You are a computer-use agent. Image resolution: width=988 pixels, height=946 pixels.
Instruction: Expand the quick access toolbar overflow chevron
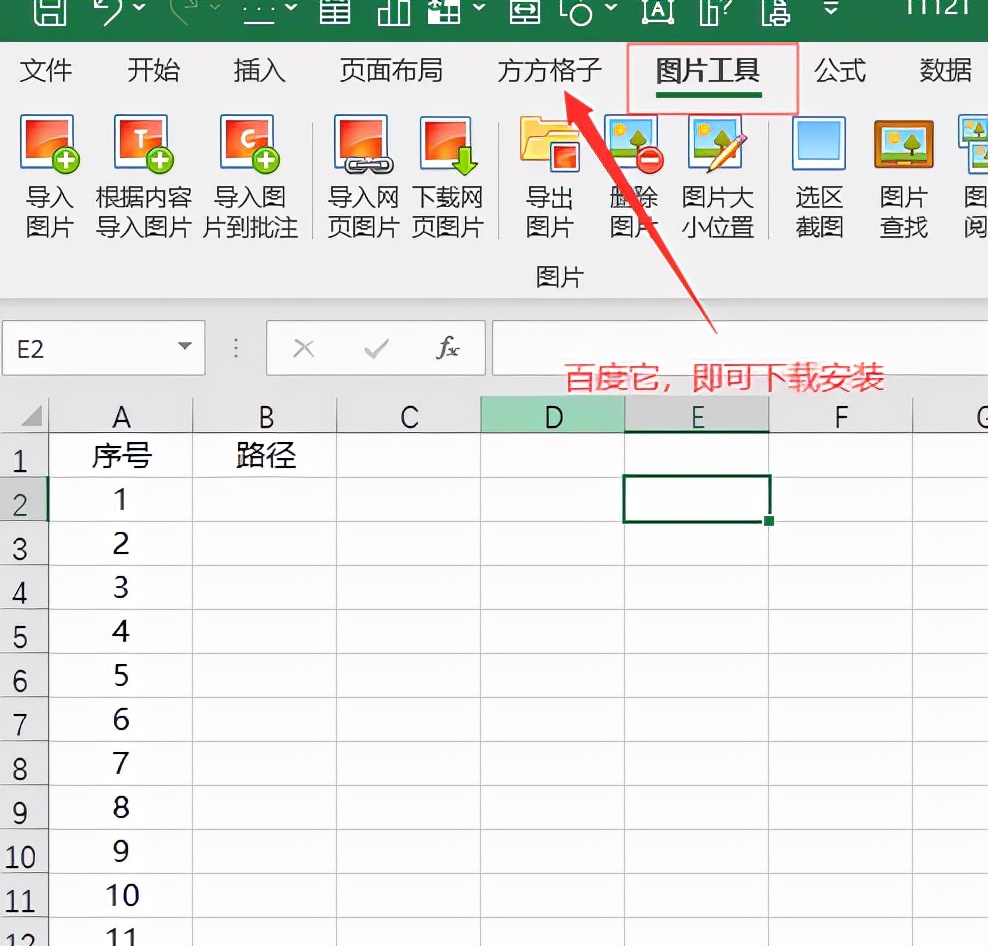[832, 12]
